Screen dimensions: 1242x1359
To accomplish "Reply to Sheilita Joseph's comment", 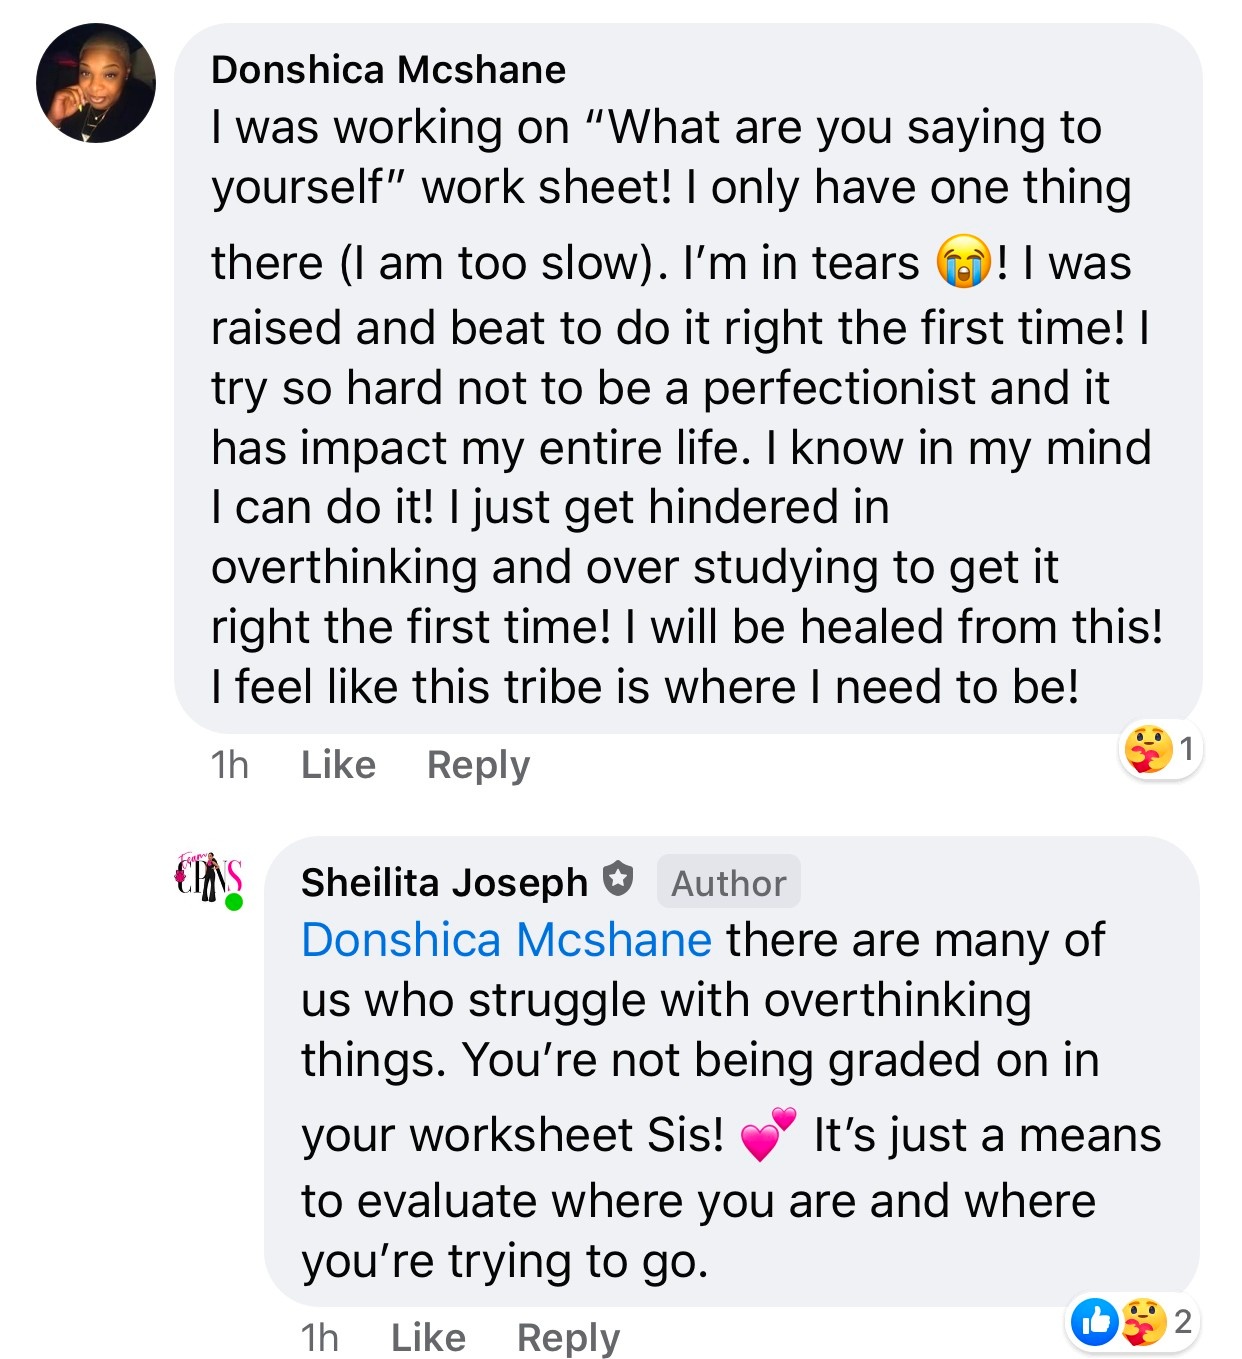I will pyautogui.click(x=568, y=1337).
